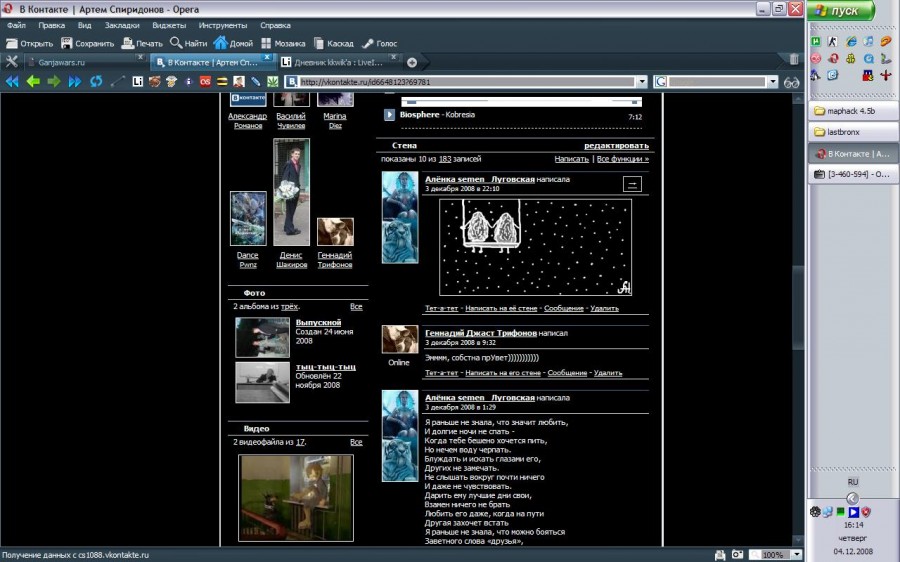The width and height of the screenshot is (900, 562).
Task: Click the status bar printer icon
Action: click(x=720, y=555)
